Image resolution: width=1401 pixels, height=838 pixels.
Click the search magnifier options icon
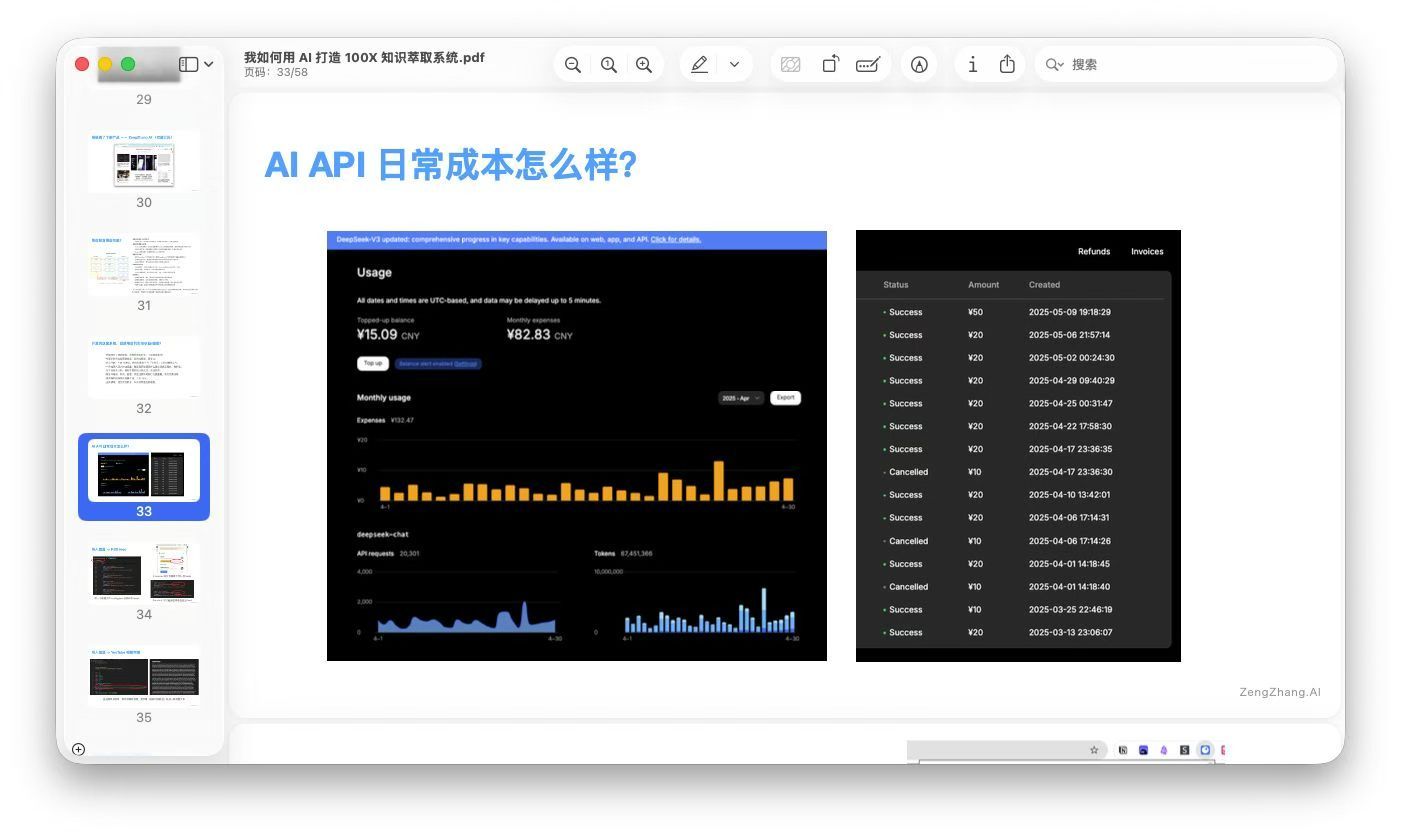click(1054, 64)
